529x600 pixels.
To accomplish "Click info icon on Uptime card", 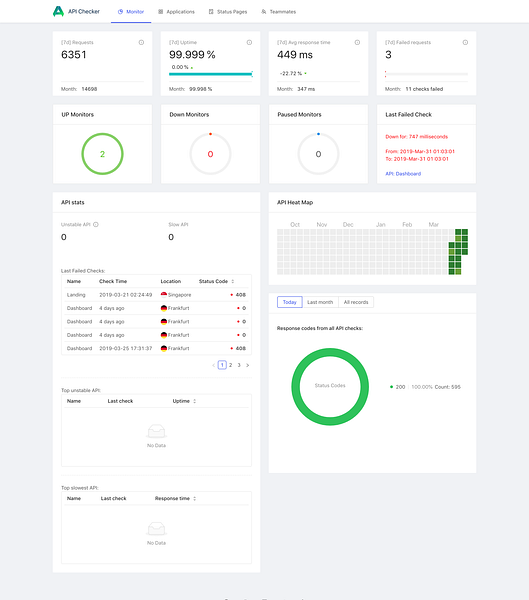I will tap(249, 42).
